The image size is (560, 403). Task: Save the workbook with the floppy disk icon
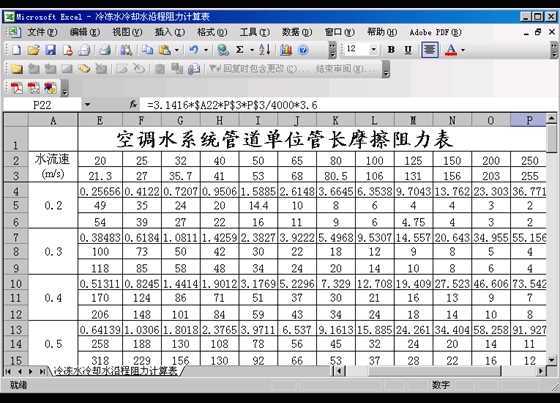click(50, 50)
